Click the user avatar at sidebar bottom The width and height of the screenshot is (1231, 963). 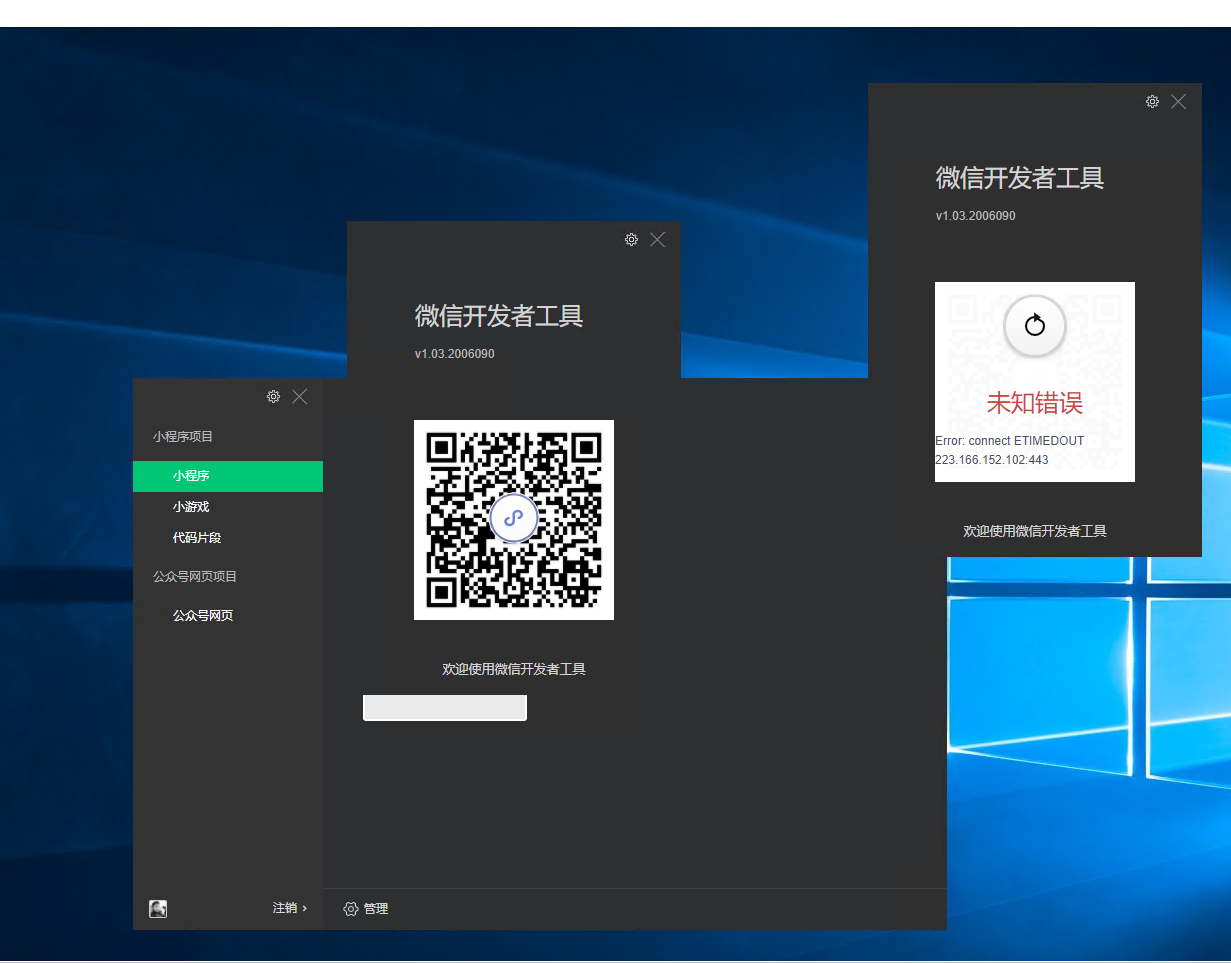coord(158,909)
